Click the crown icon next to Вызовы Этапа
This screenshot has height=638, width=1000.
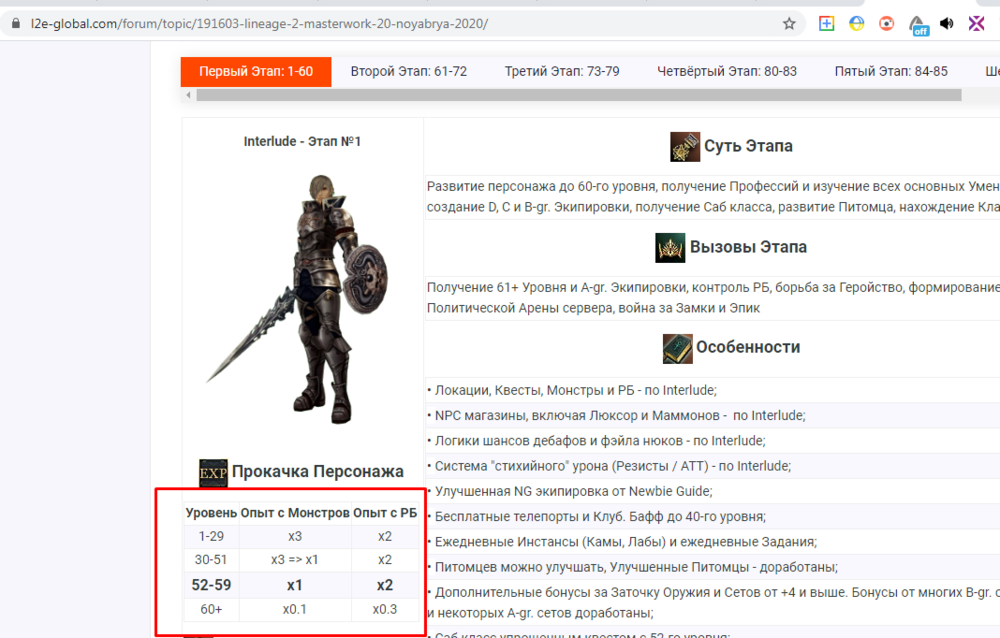click(670, 247)
